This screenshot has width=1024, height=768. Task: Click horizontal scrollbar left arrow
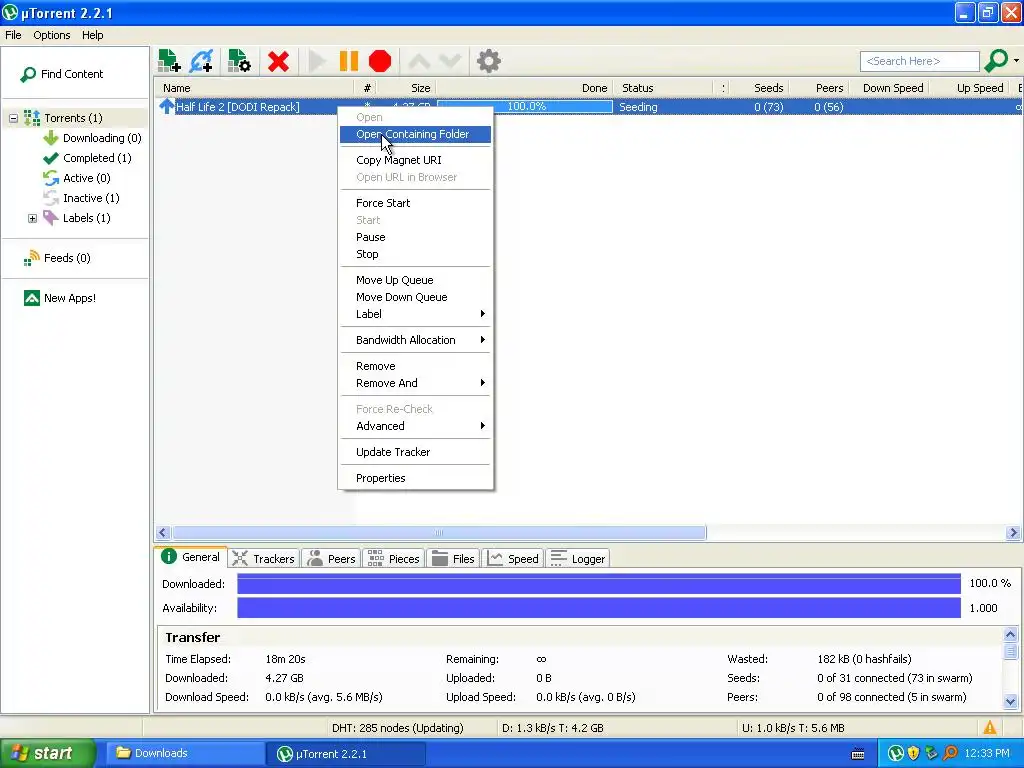(163, 533)
